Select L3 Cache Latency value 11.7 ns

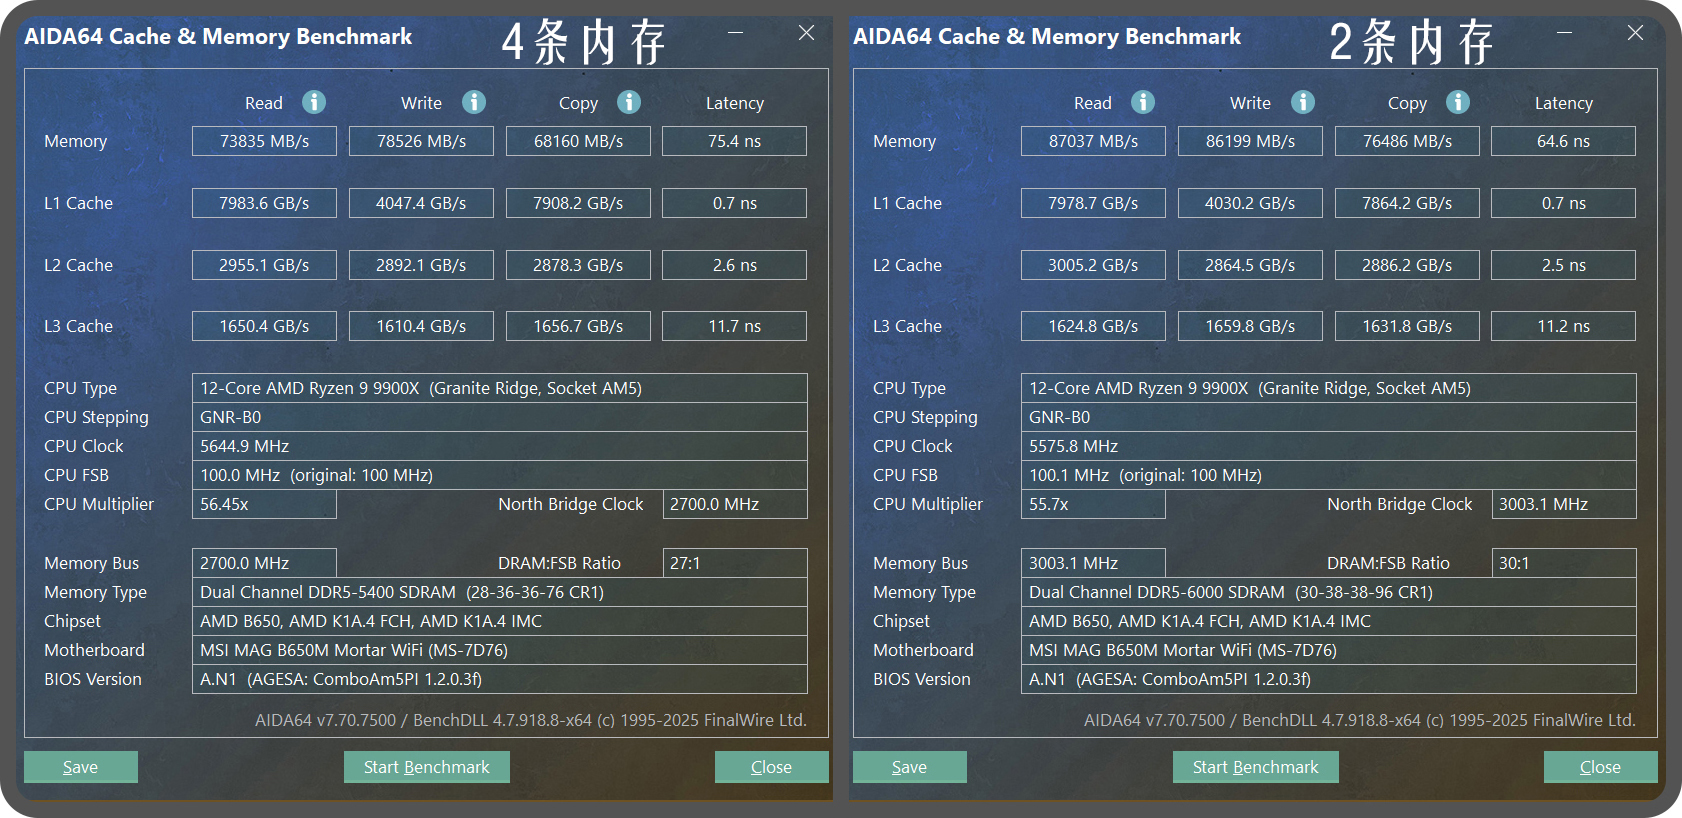[x=735, y=326]
